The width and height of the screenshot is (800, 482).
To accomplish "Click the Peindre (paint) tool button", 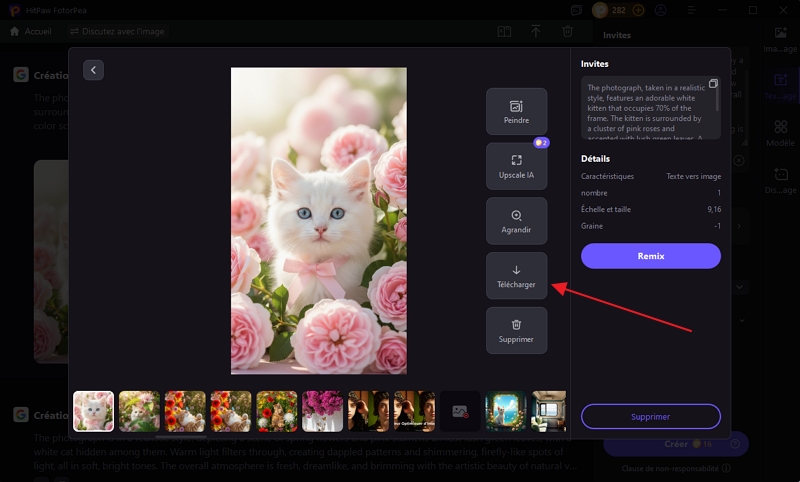I will (x=516, y=111).
